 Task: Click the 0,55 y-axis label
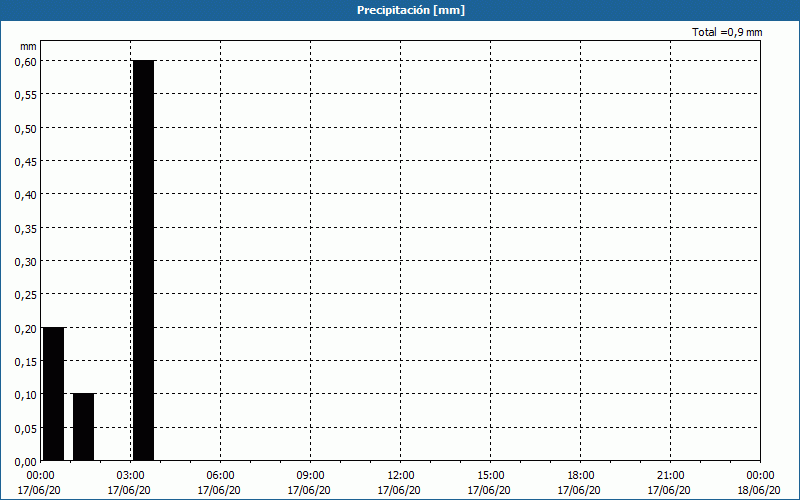coord(26,95)
